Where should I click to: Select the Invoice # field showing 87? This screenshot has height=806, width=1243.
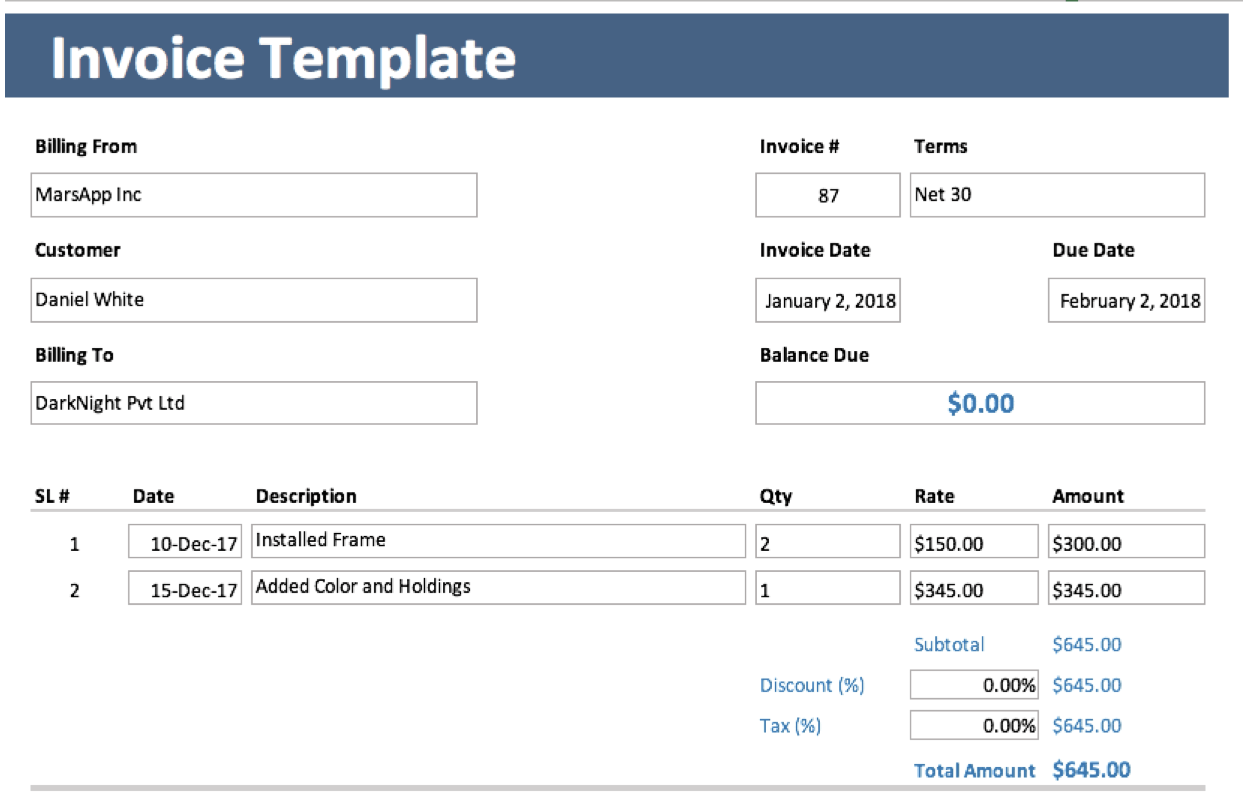pyautogui.click(x=827, y=195)
